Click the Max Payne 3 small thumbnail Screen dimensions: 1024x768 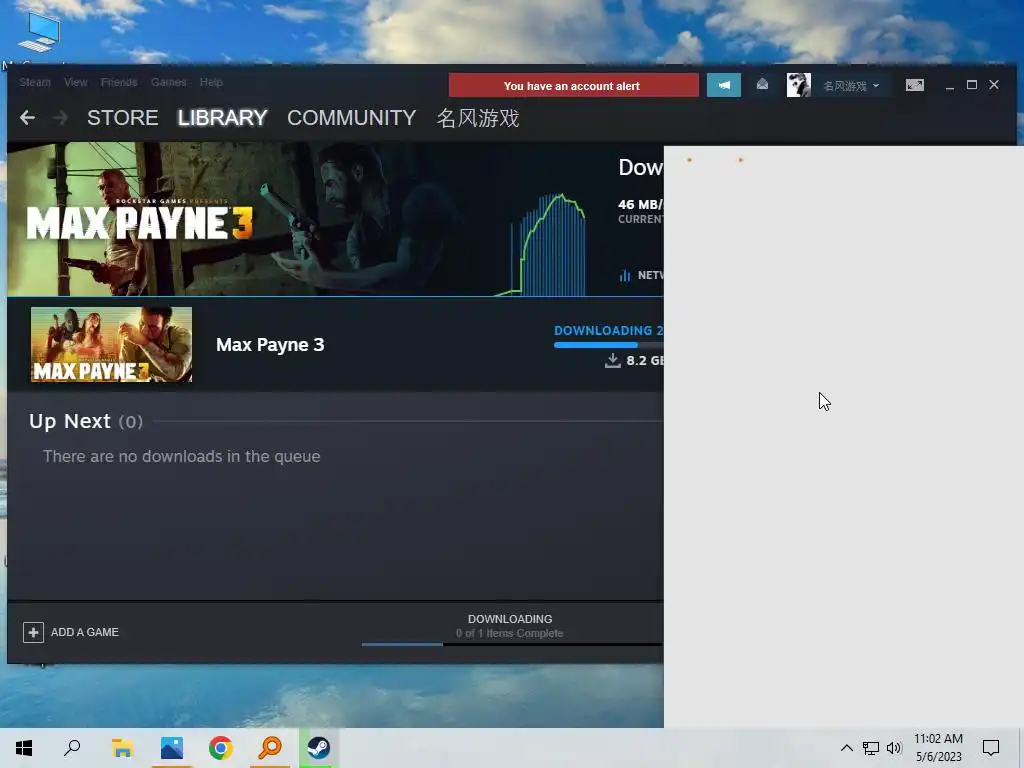point(111,344)
